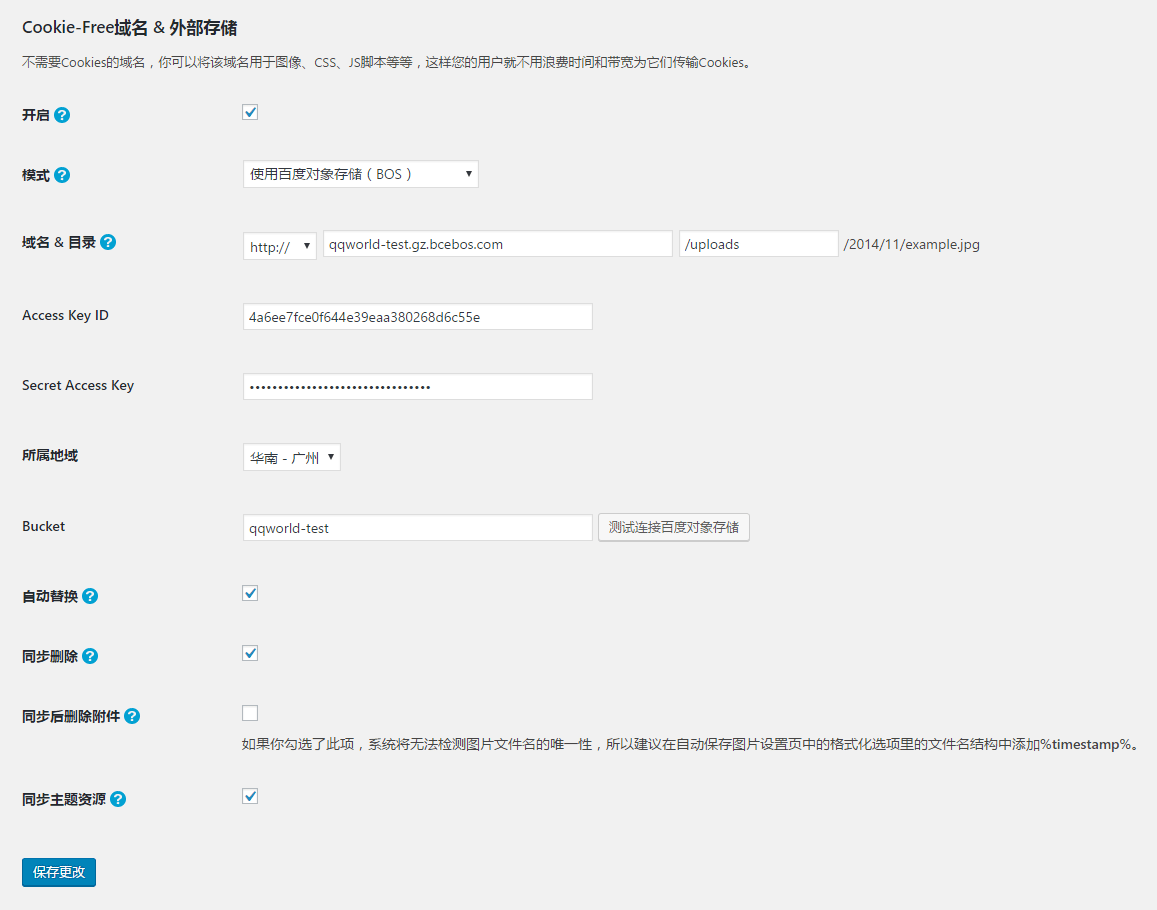
Task: Open the help icon beside 开启
Action: click(62, 115)
